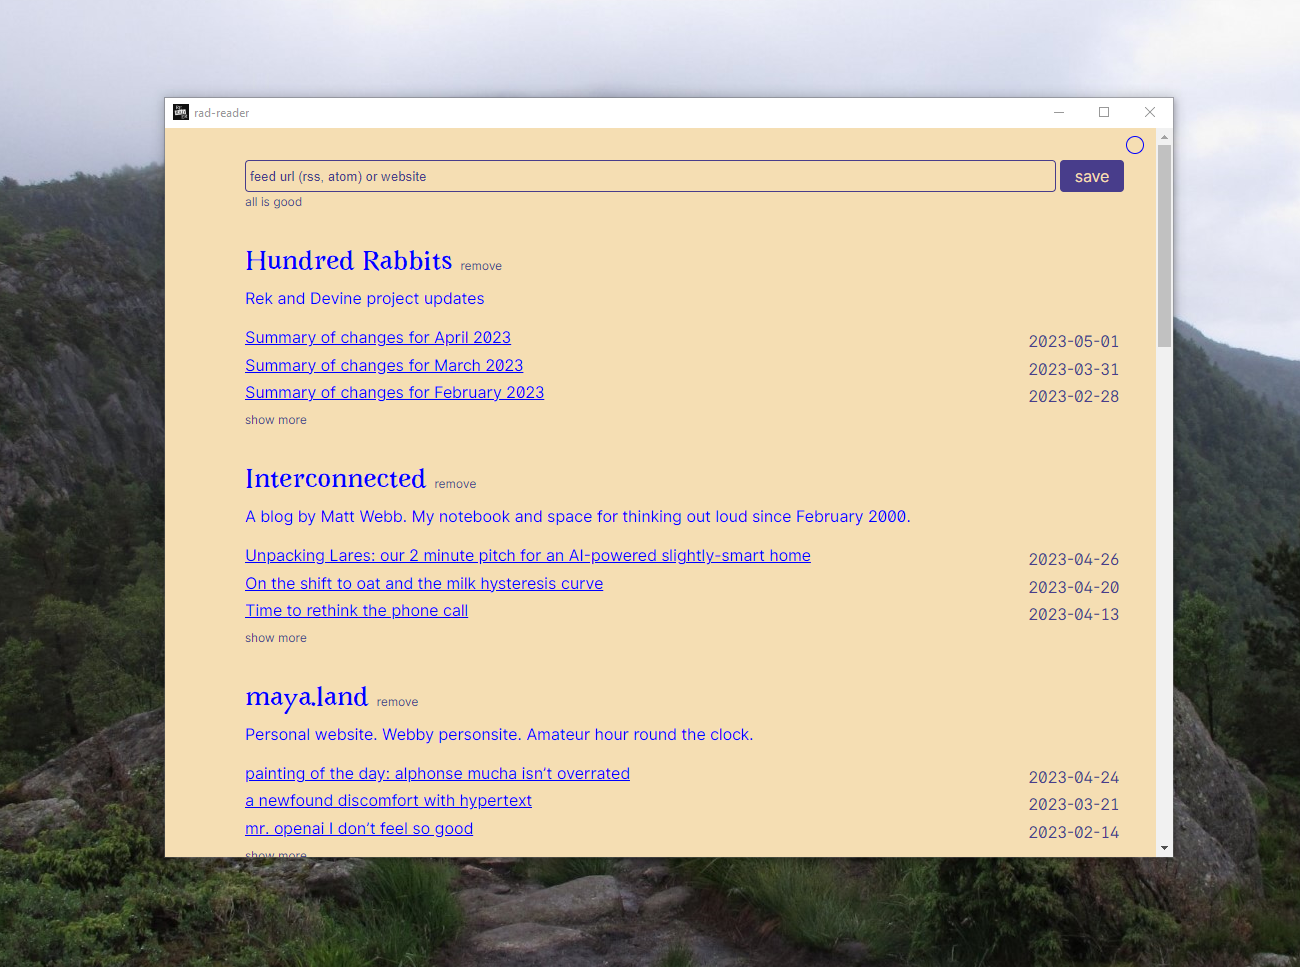Viewport: 1300px width, 967px height.
Task: Show more posts under Interconnected
Action: click(x=276, y=638)
